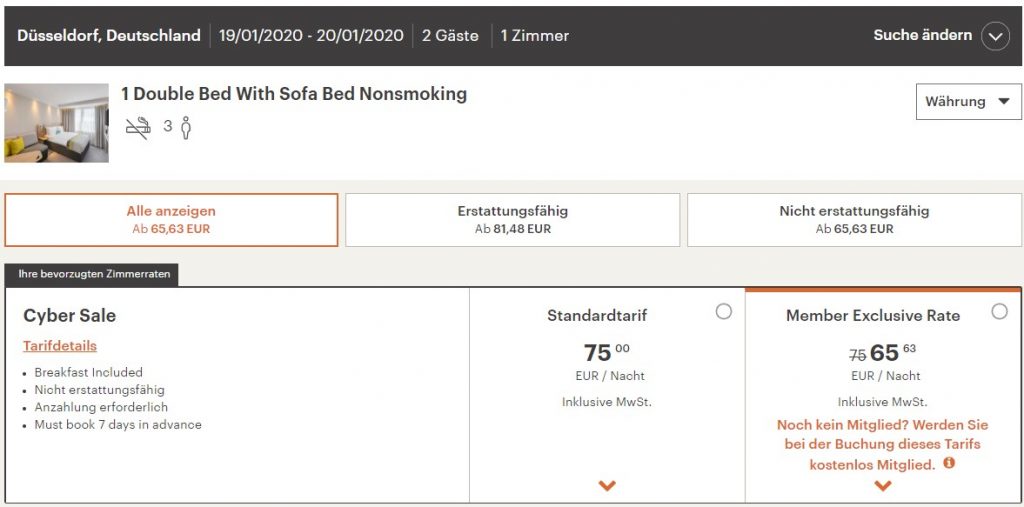The width and height of the screenshot is (1024, 507).
Task: Click the non-smoking icon
Action: 137,128
